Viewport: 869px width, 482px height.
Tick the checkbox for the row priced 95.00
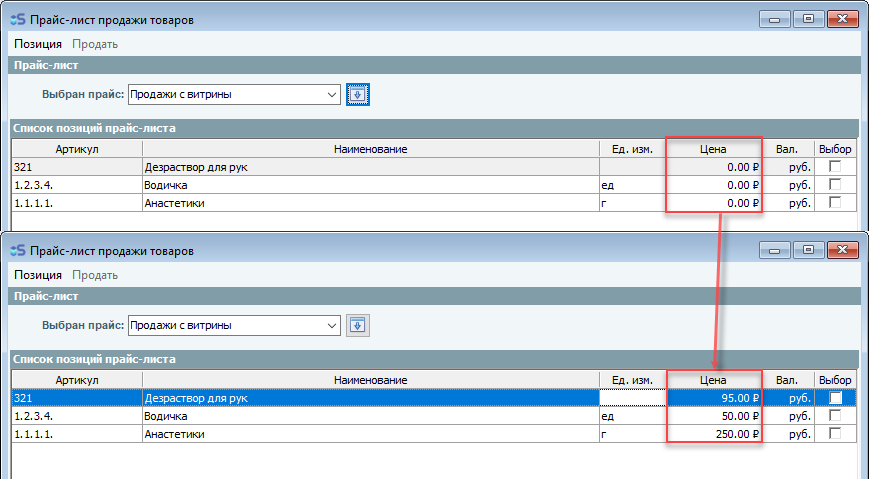pos(835,398)
